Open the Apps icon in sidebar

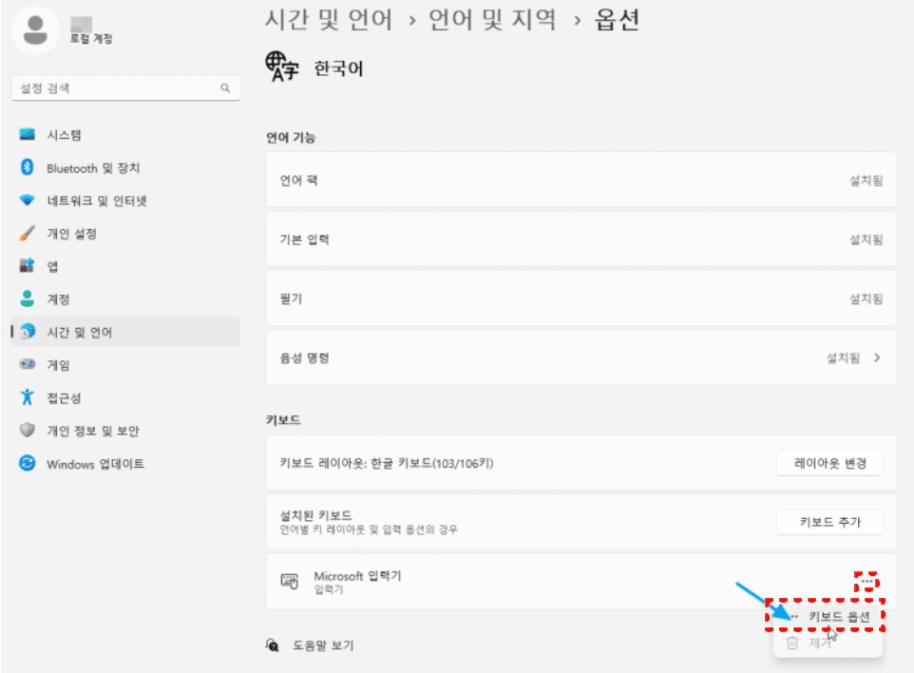(x=28, y=267)
